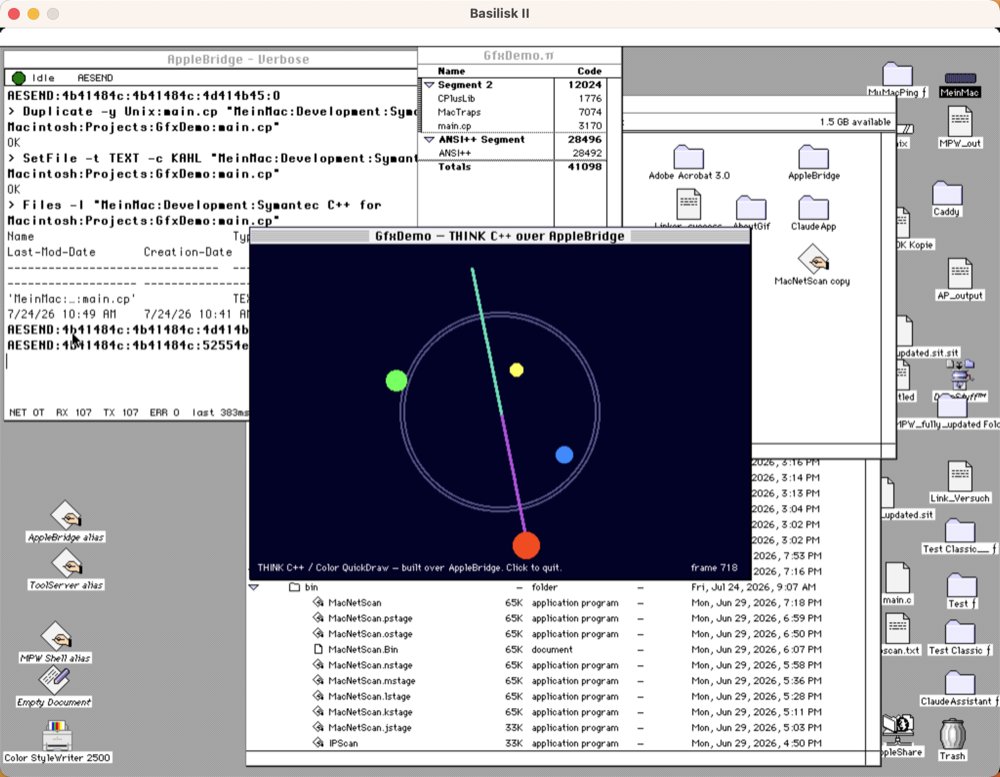Click the Name column header in project
This screenshot has width=1000, height=777.
(452, 71)
